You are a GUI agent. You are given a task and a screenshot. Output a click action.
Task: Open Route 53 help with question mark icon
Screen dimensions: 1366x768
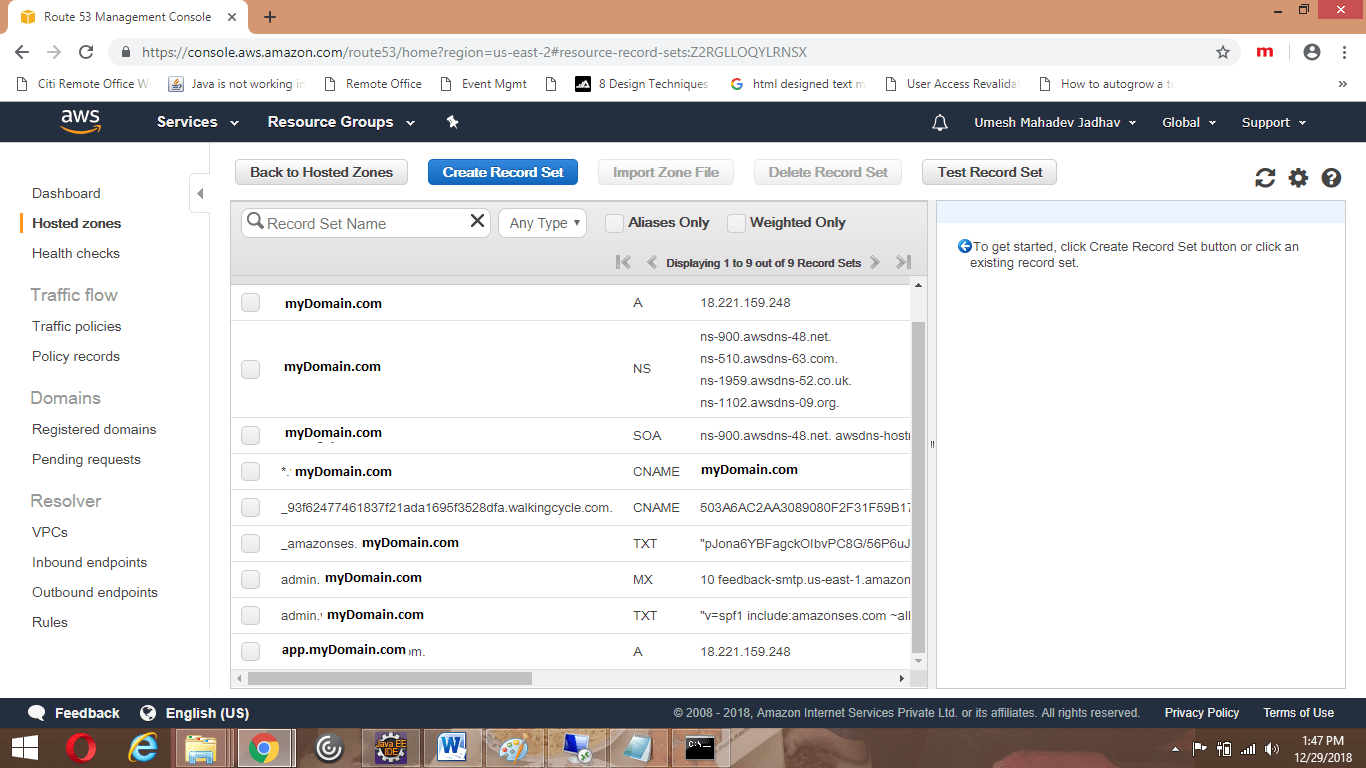[1330, 177]
